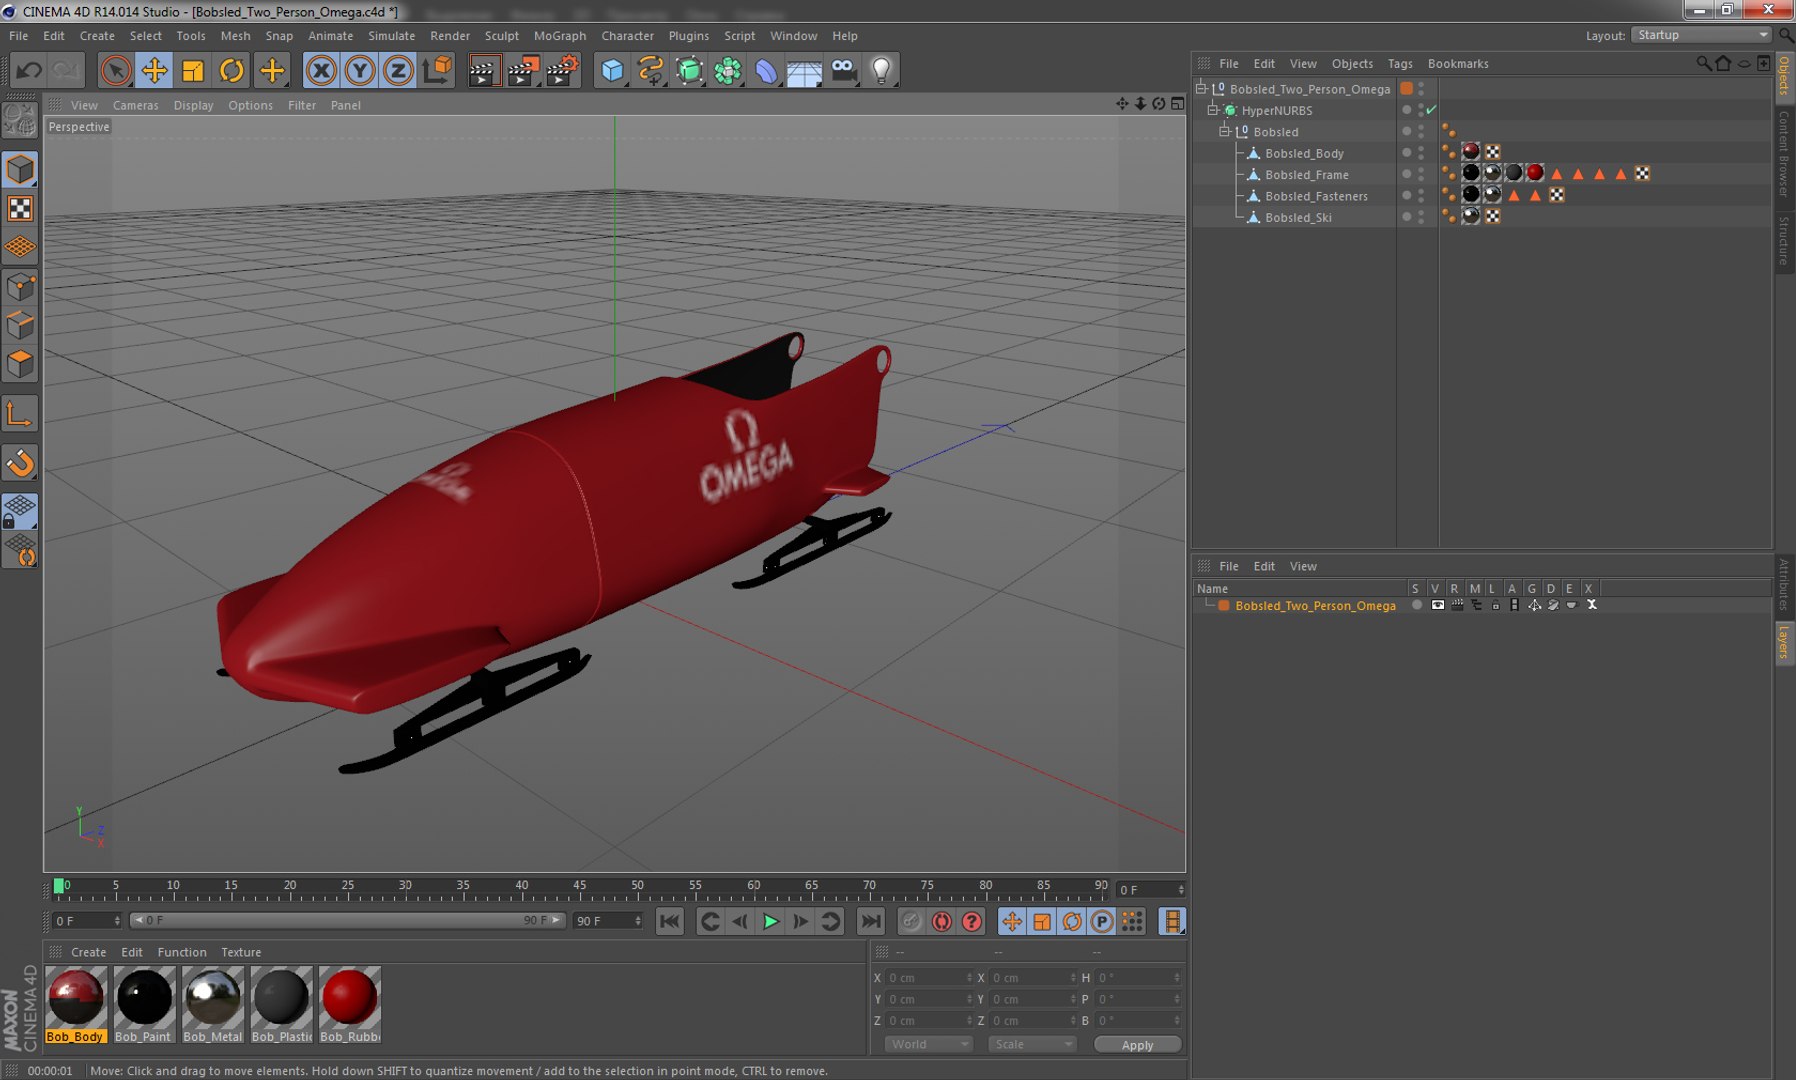Viewport: 1796px width, 1080px height.
Task: Add a floor environment object icon
Action: [804, 70]
